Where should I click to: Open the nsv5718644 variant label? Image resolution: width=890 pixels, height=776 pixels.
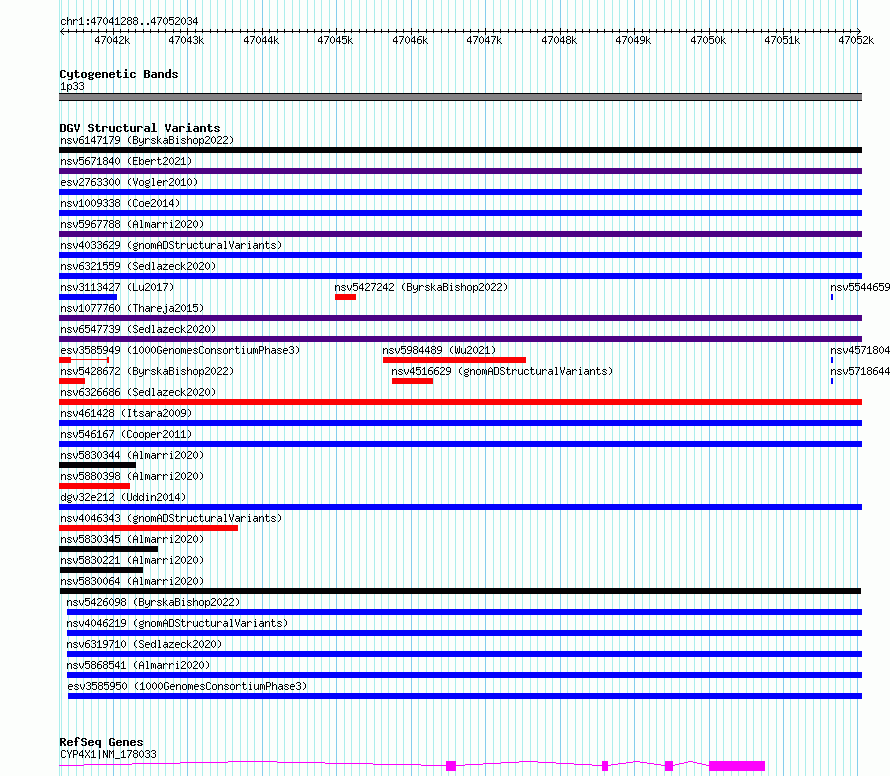click(860, 371)
